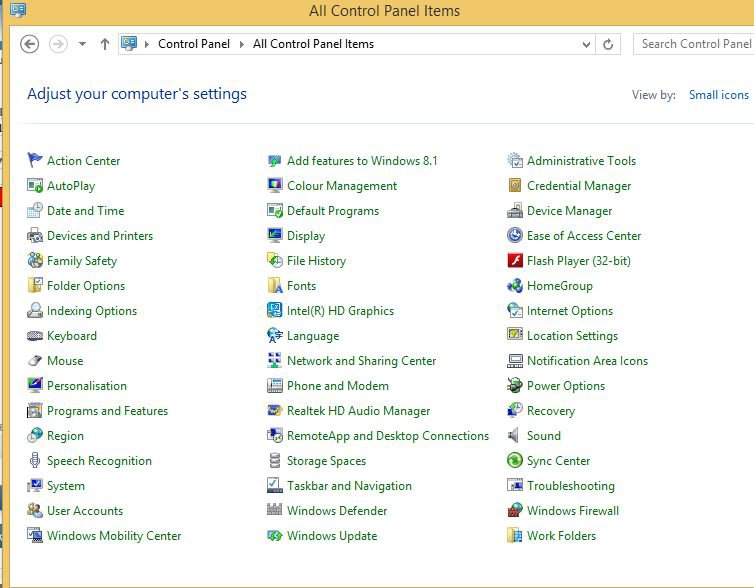Click the Realtek HD Audio Manager icon

(x=275, y=411)
